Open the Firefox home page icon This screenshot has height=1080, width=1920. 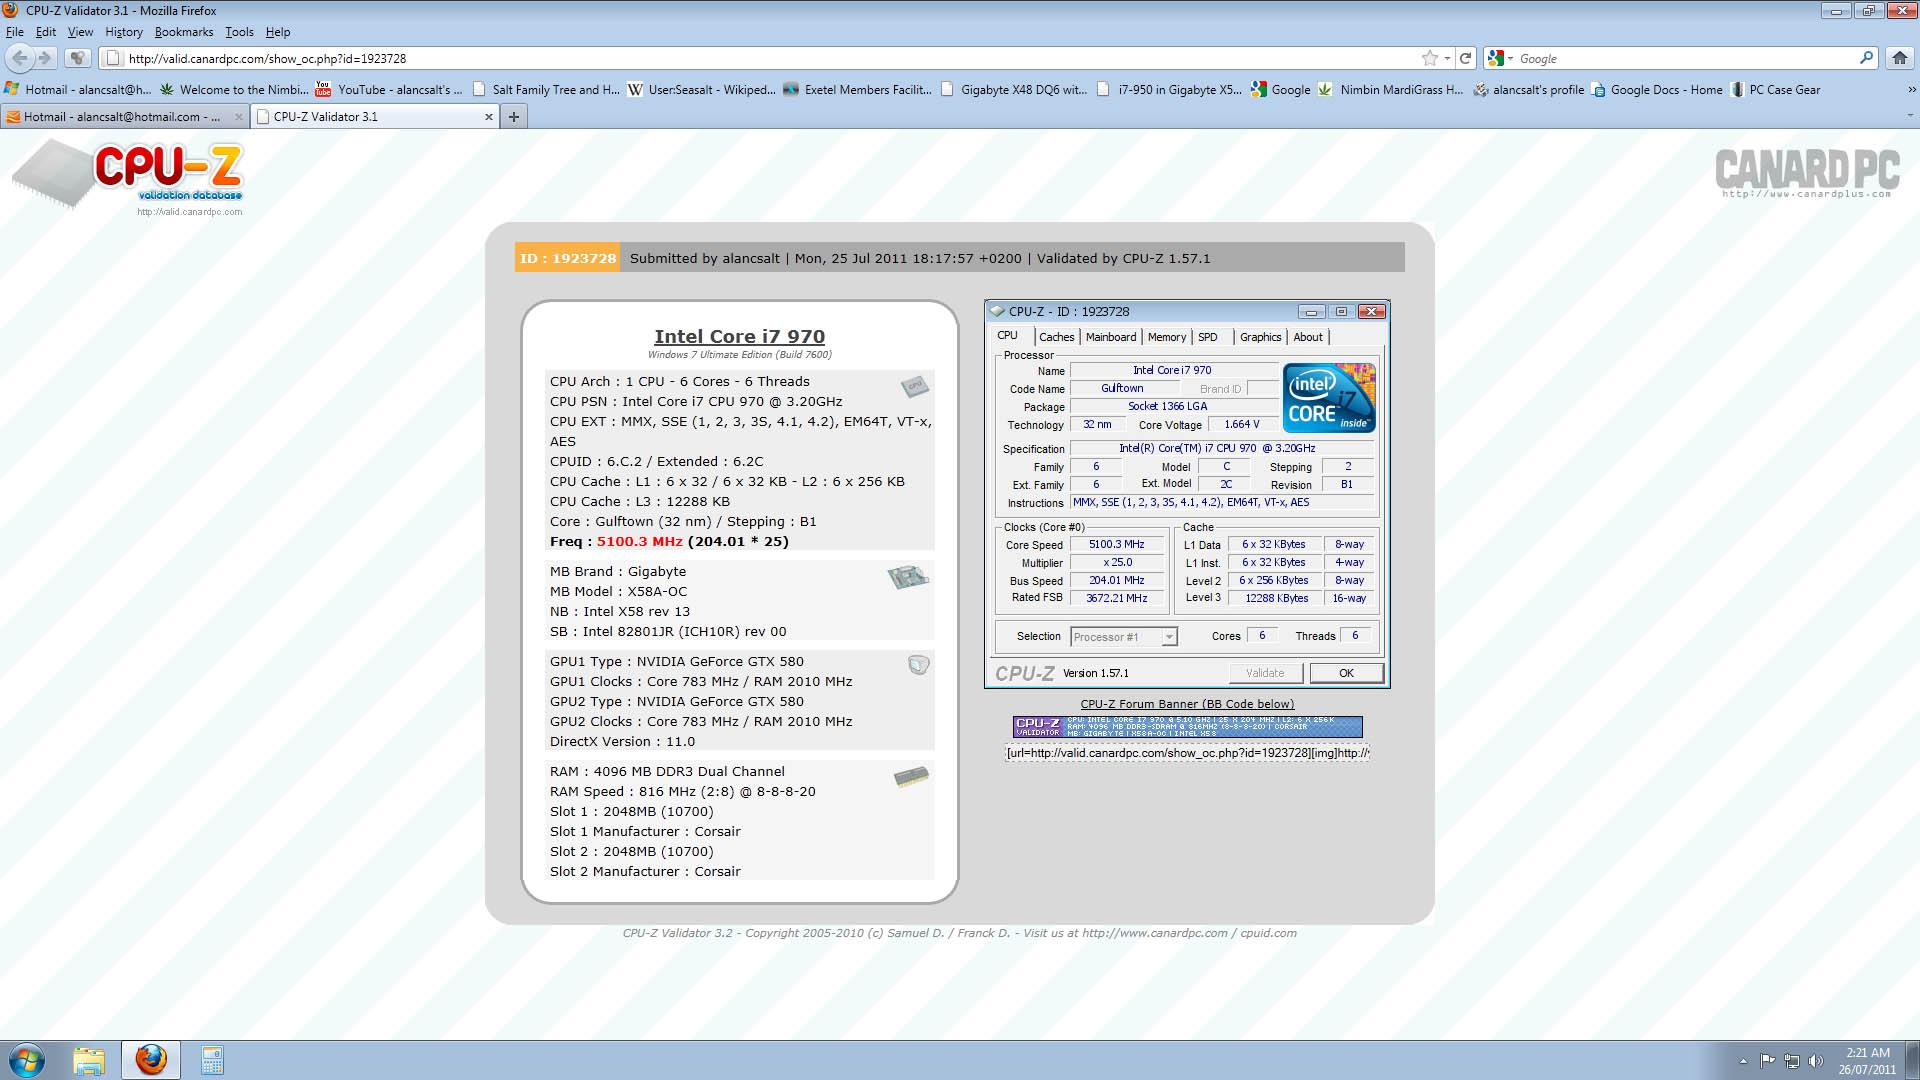coord(1900,58)
